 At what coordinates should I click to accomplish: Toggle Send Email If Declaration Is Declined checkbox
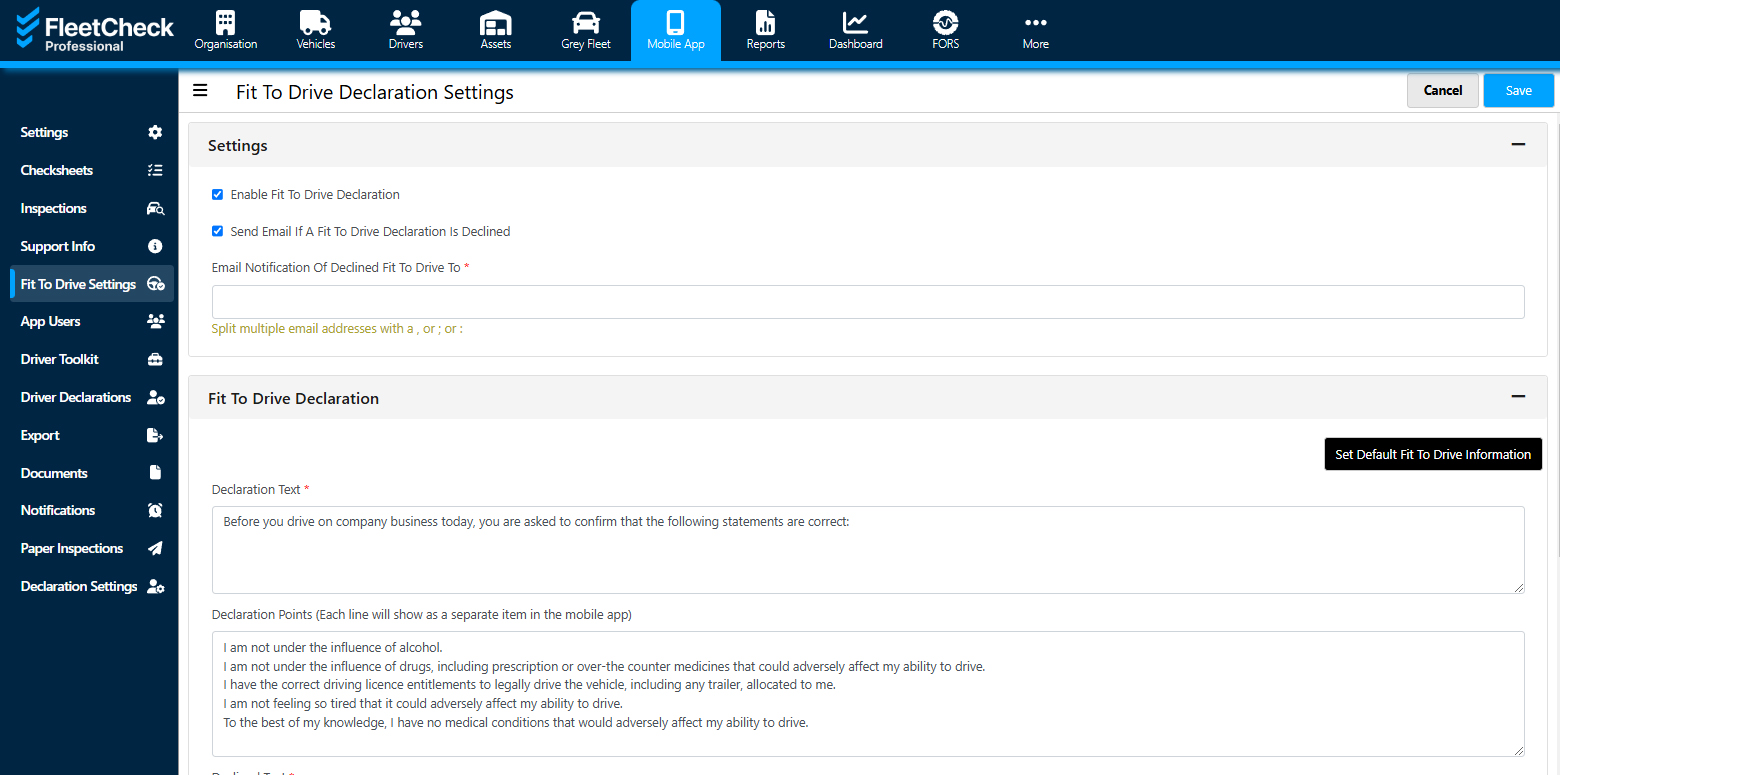click(217, 231)
